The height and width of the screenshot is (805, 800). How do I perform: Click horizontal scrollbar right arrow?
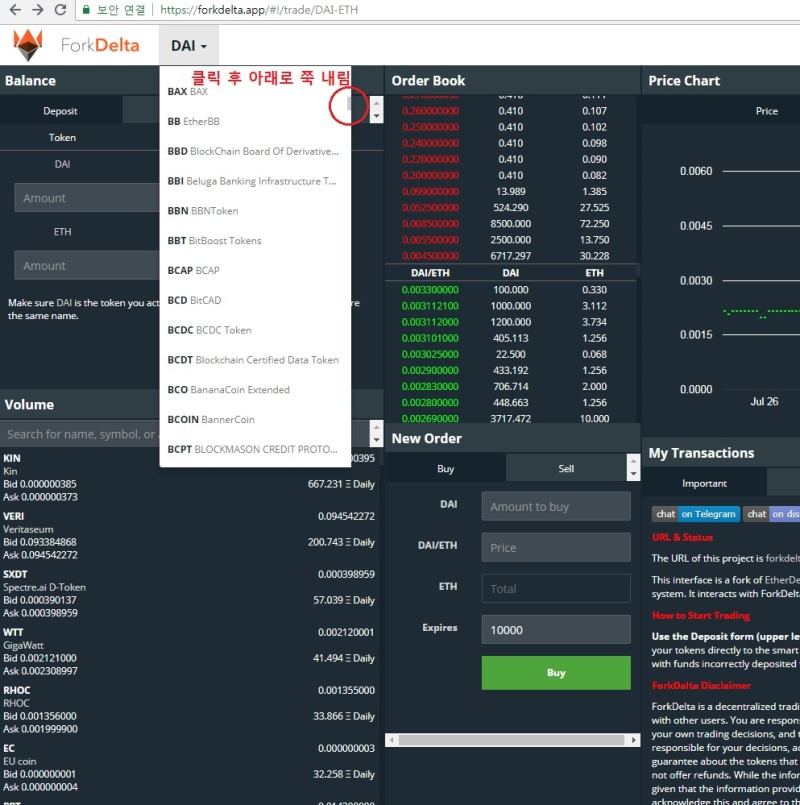[634, 740]
